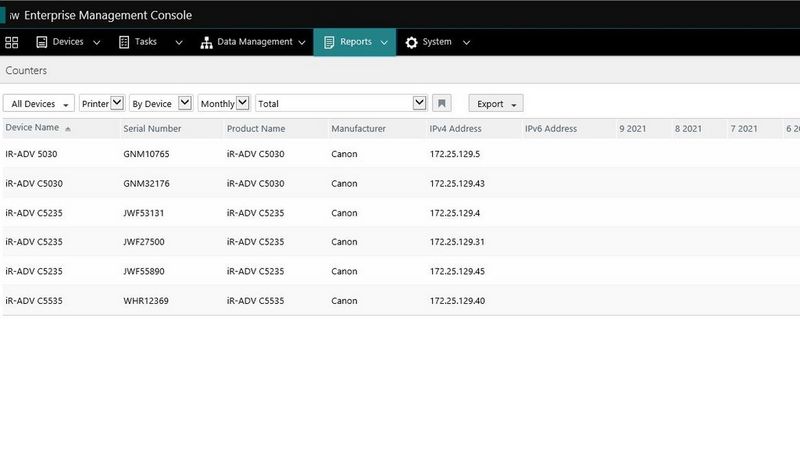This screenshot has width=800, height=450.
Task: Click the bookmark icon beside Total
Action: pyautogui.click(x=441, y=104)
